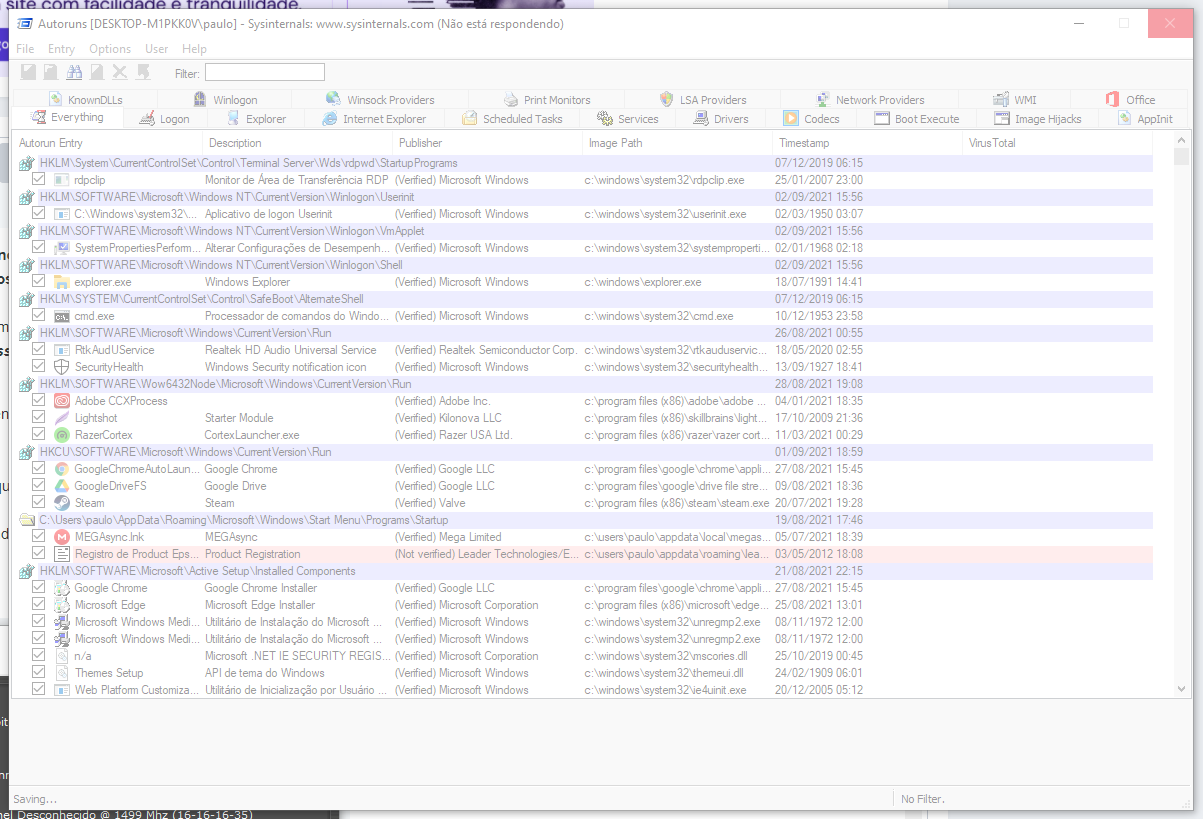Switch to the Logon tab
The image size is (1203, 819).
164,119
